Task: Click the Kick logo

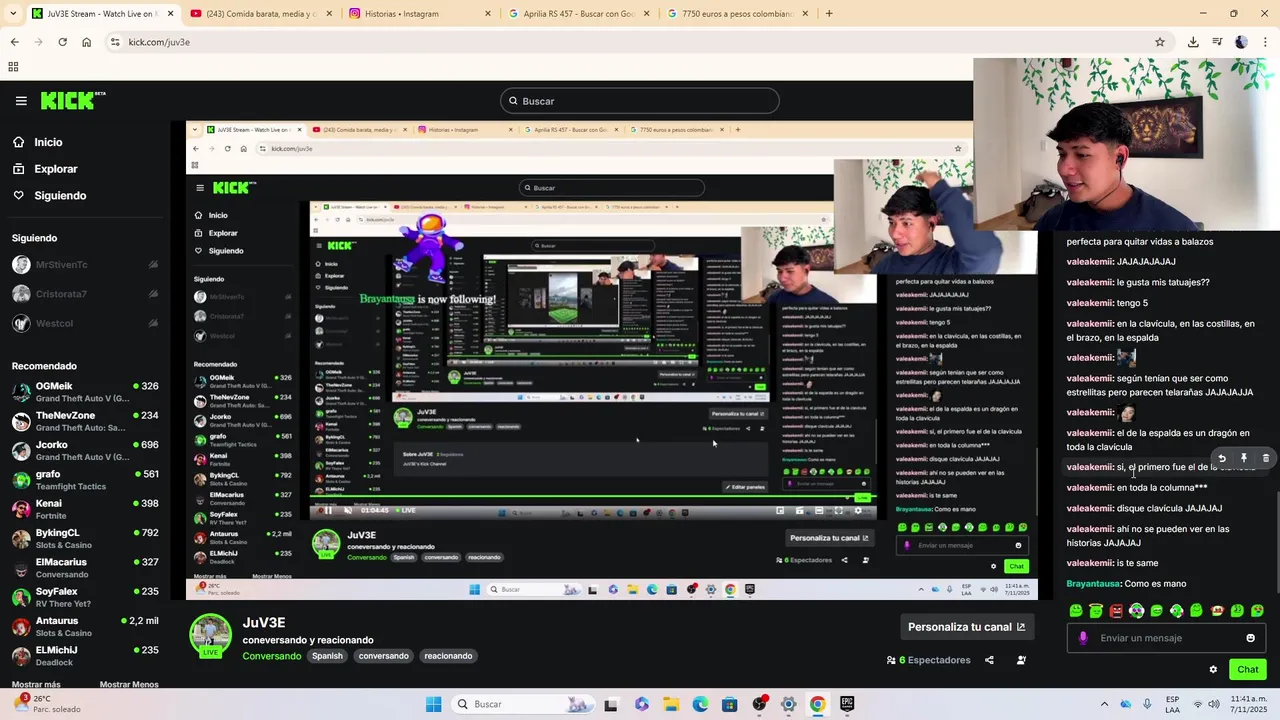Action: 73,100
